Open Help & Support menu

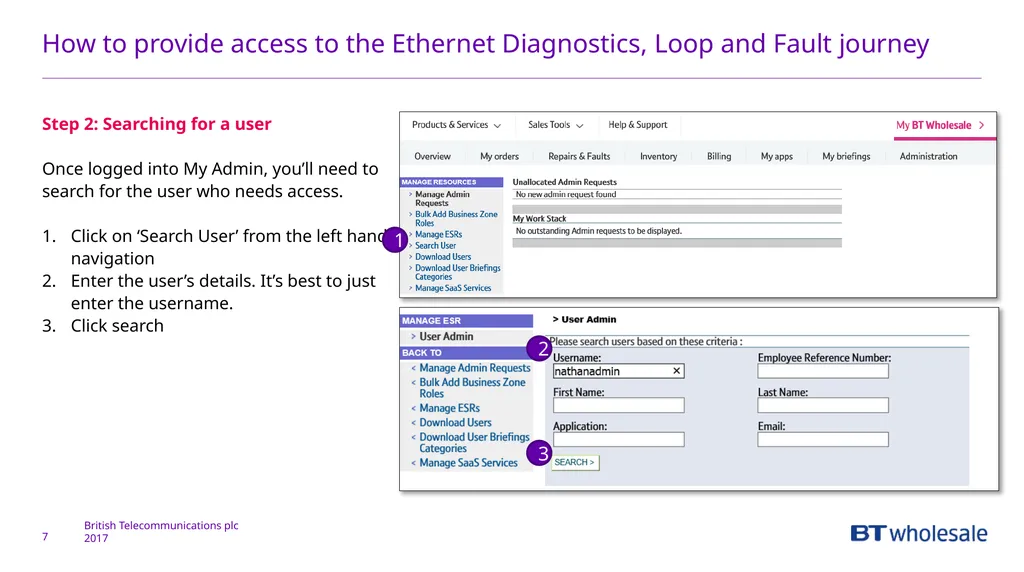pyautogui.click(x=637, y=125)
